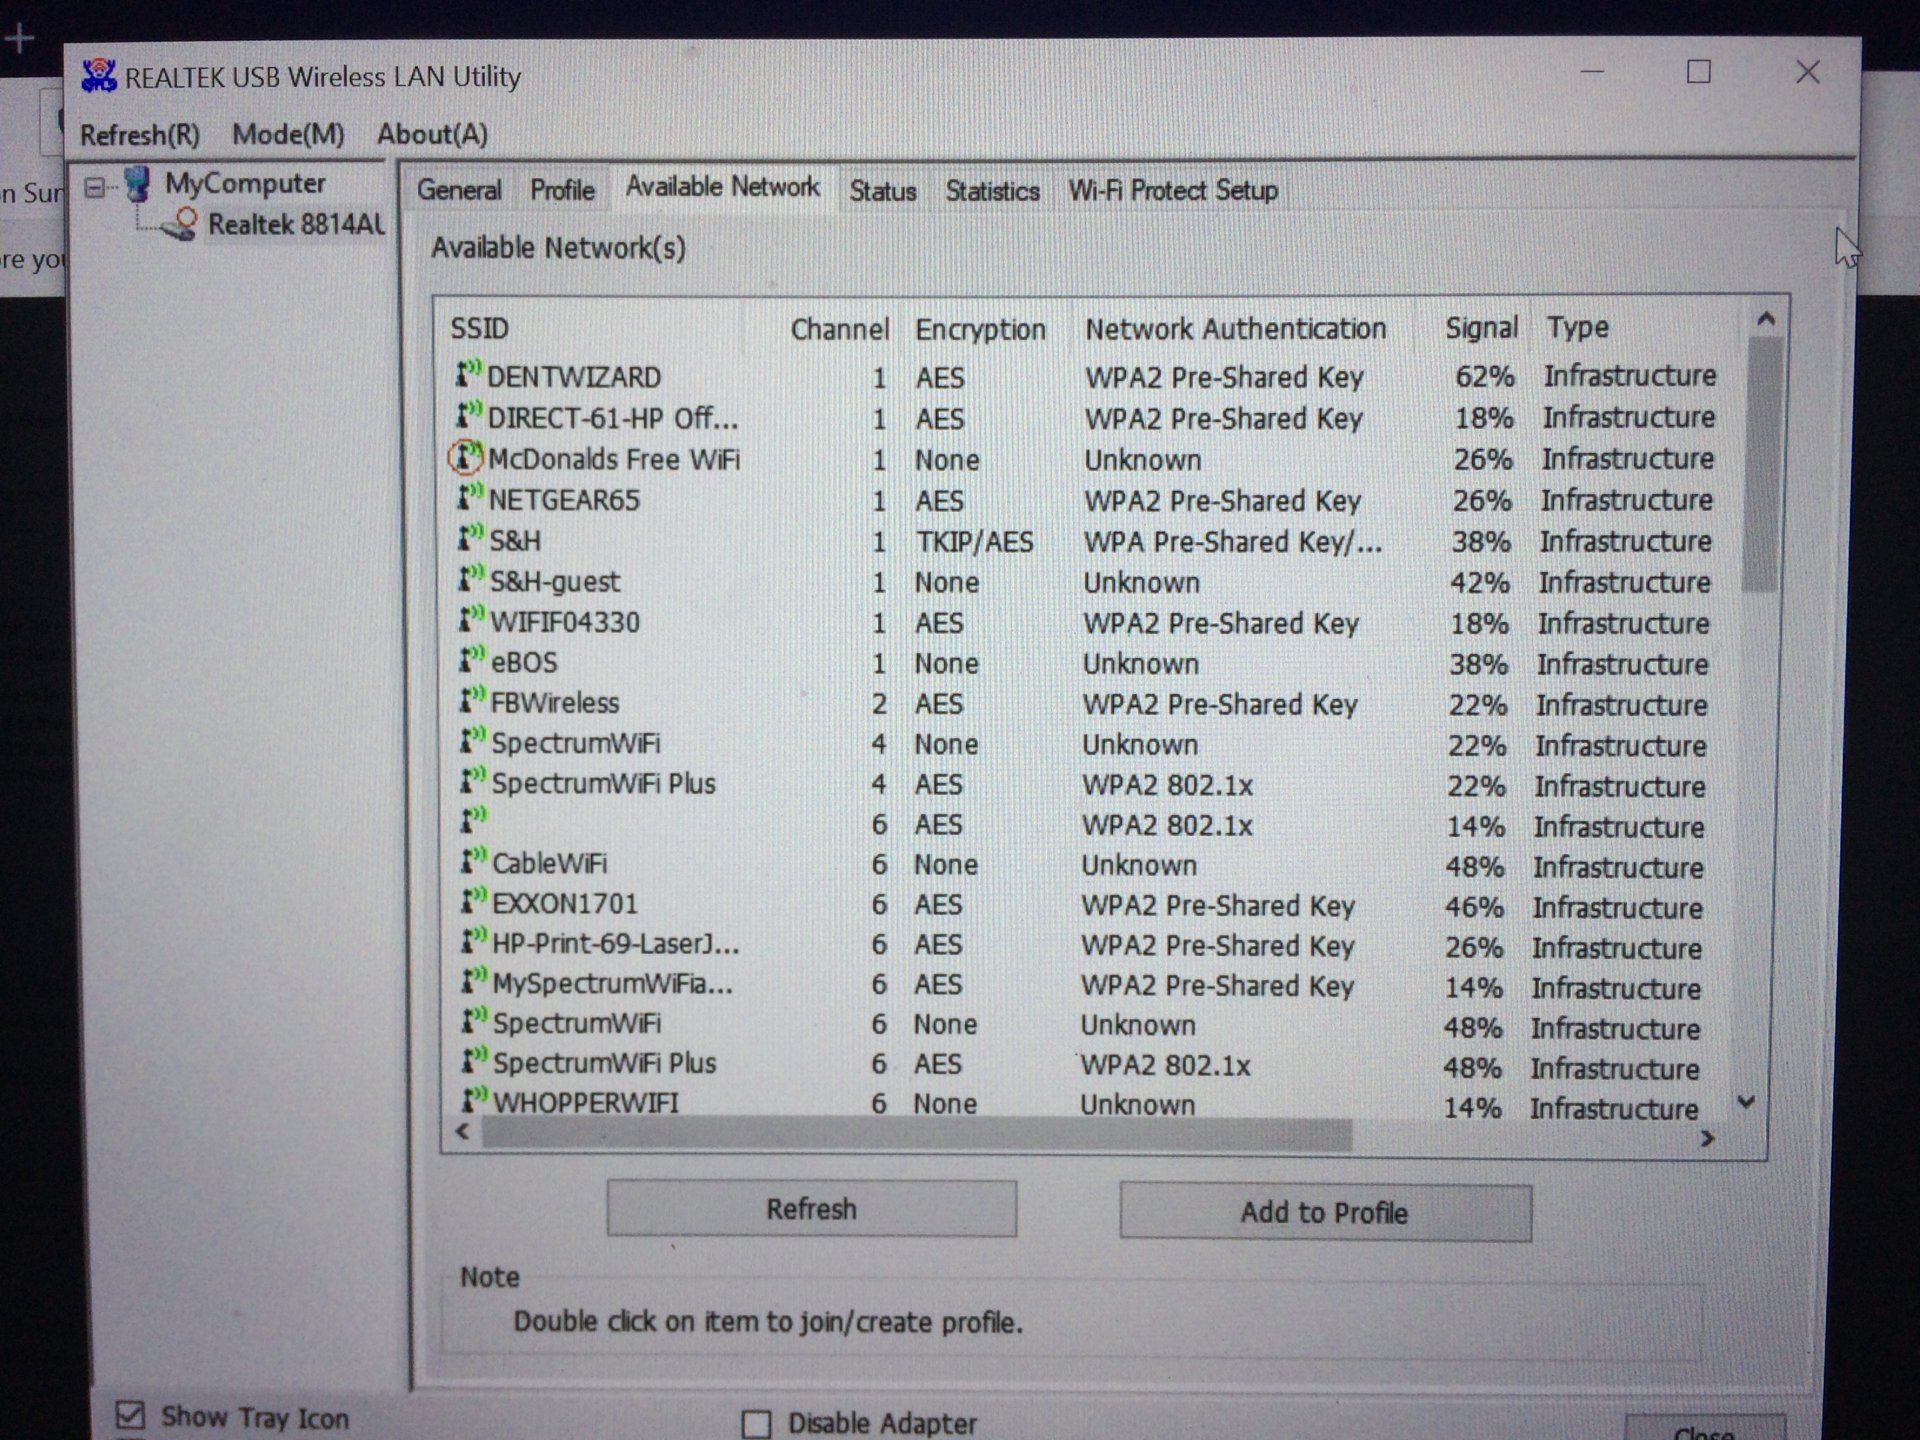Click the signal icon beside MySpectrumWiFia...
This screenshot has height=1440, width=1920.
tap(475, 981)
